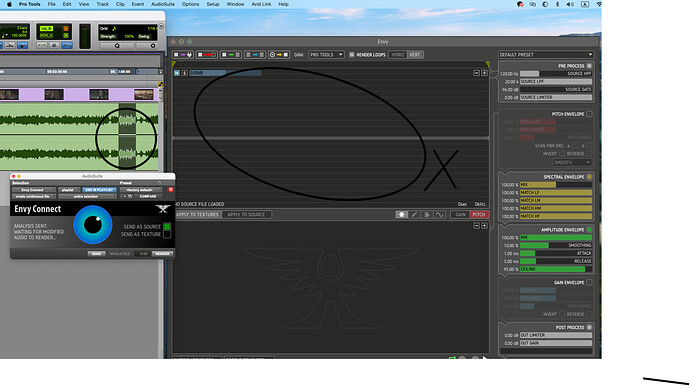The width and height of the screenshot is (690, 388).
Task: Click the blue eye graphic in Envy Connect
Action: click(93, 225)
